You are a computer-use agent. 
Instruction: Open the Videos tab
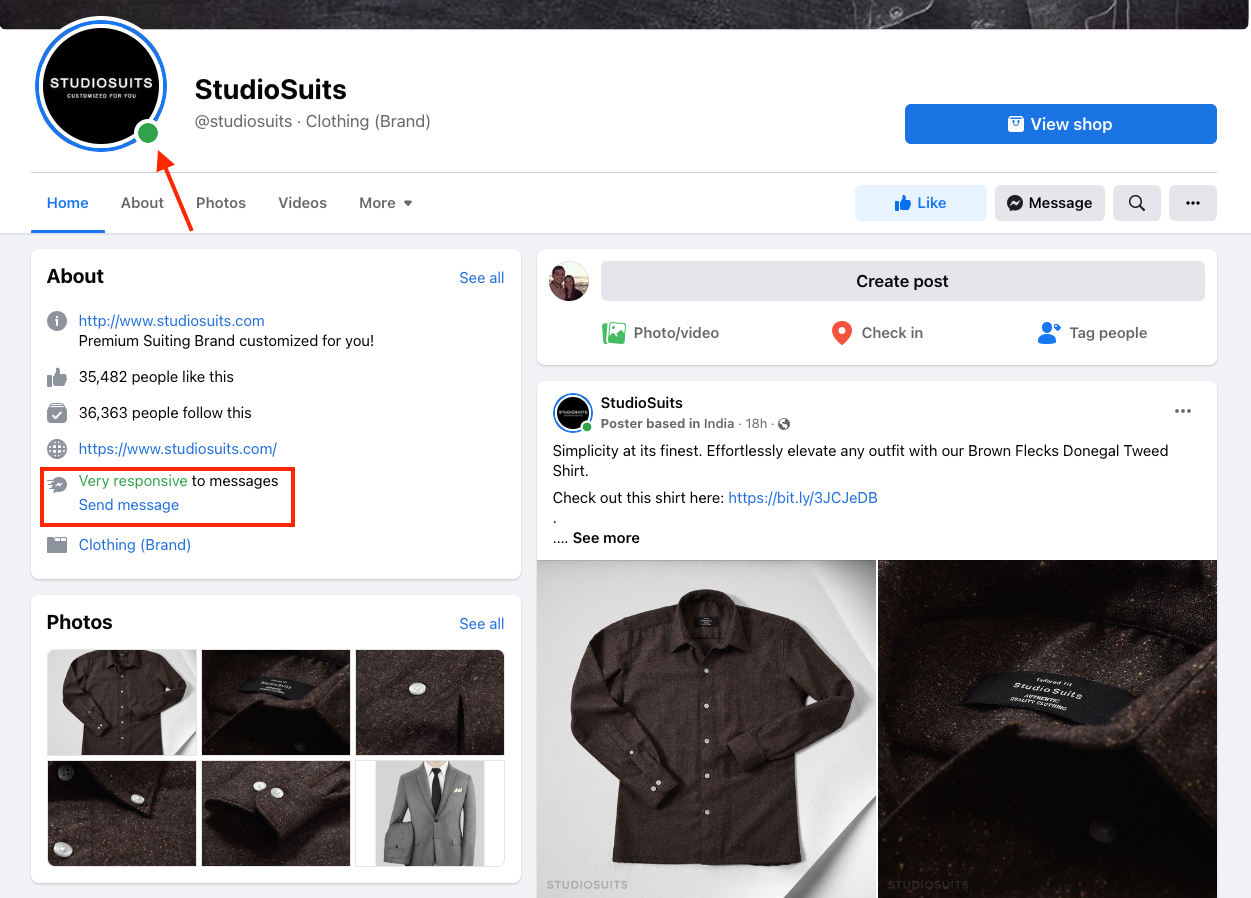[303, 203]
